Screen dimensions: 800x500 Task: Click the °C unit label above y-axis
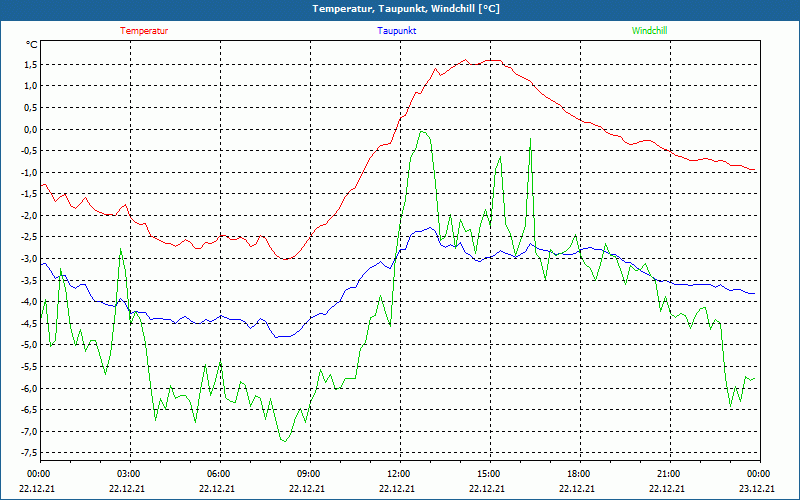tap(31, 45)
